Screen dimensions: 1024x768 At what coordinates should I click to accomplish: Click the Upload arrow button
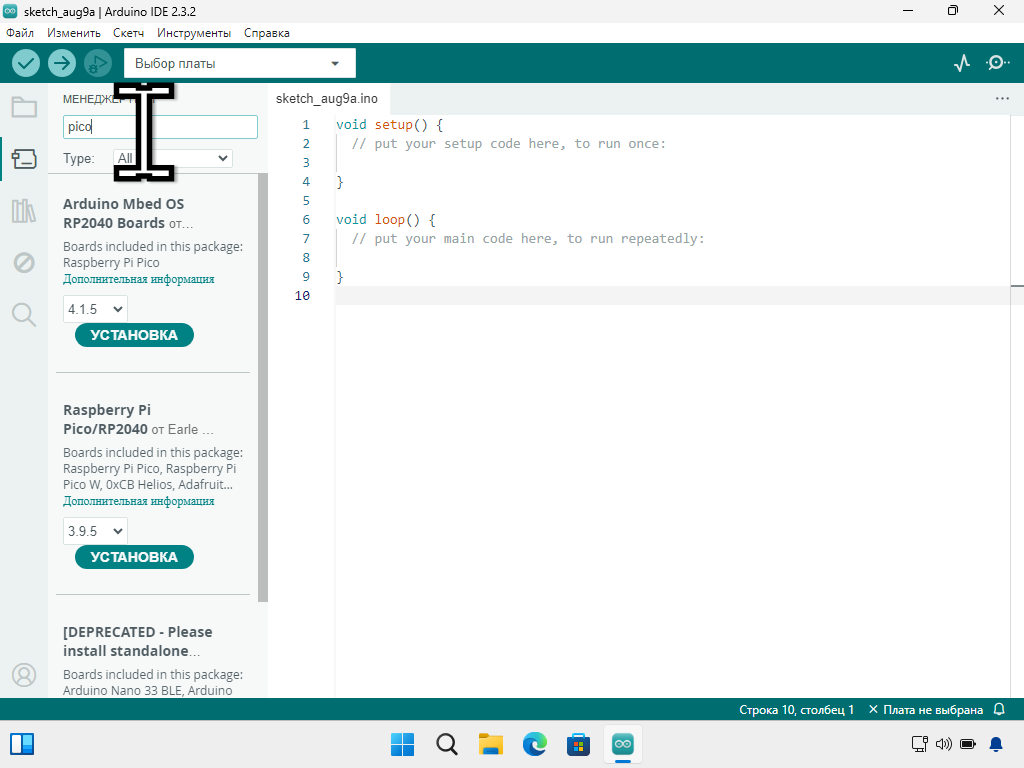pyautogui.click(x=62, y=63)
